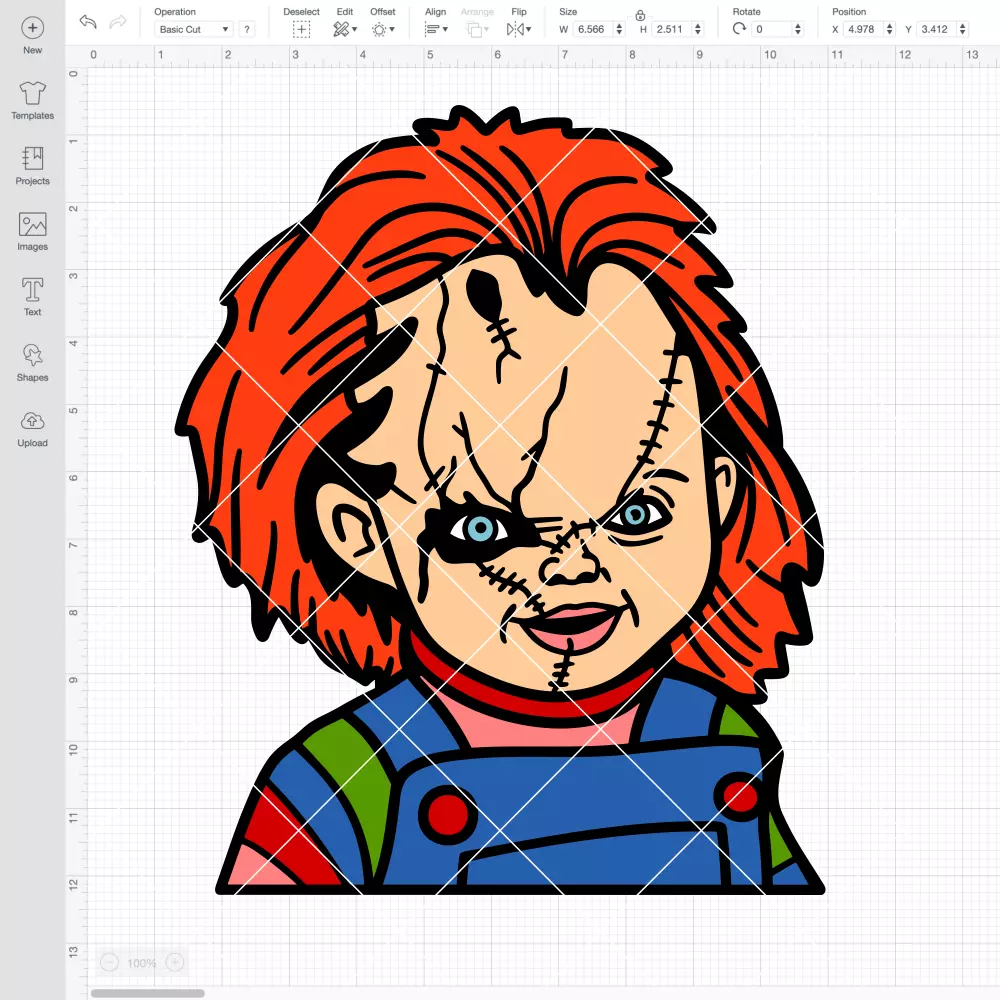This screenshot has width=1000, height=1000.
Task: Select the Text tool
Action: pyautogui.click(x=33, y=297)
